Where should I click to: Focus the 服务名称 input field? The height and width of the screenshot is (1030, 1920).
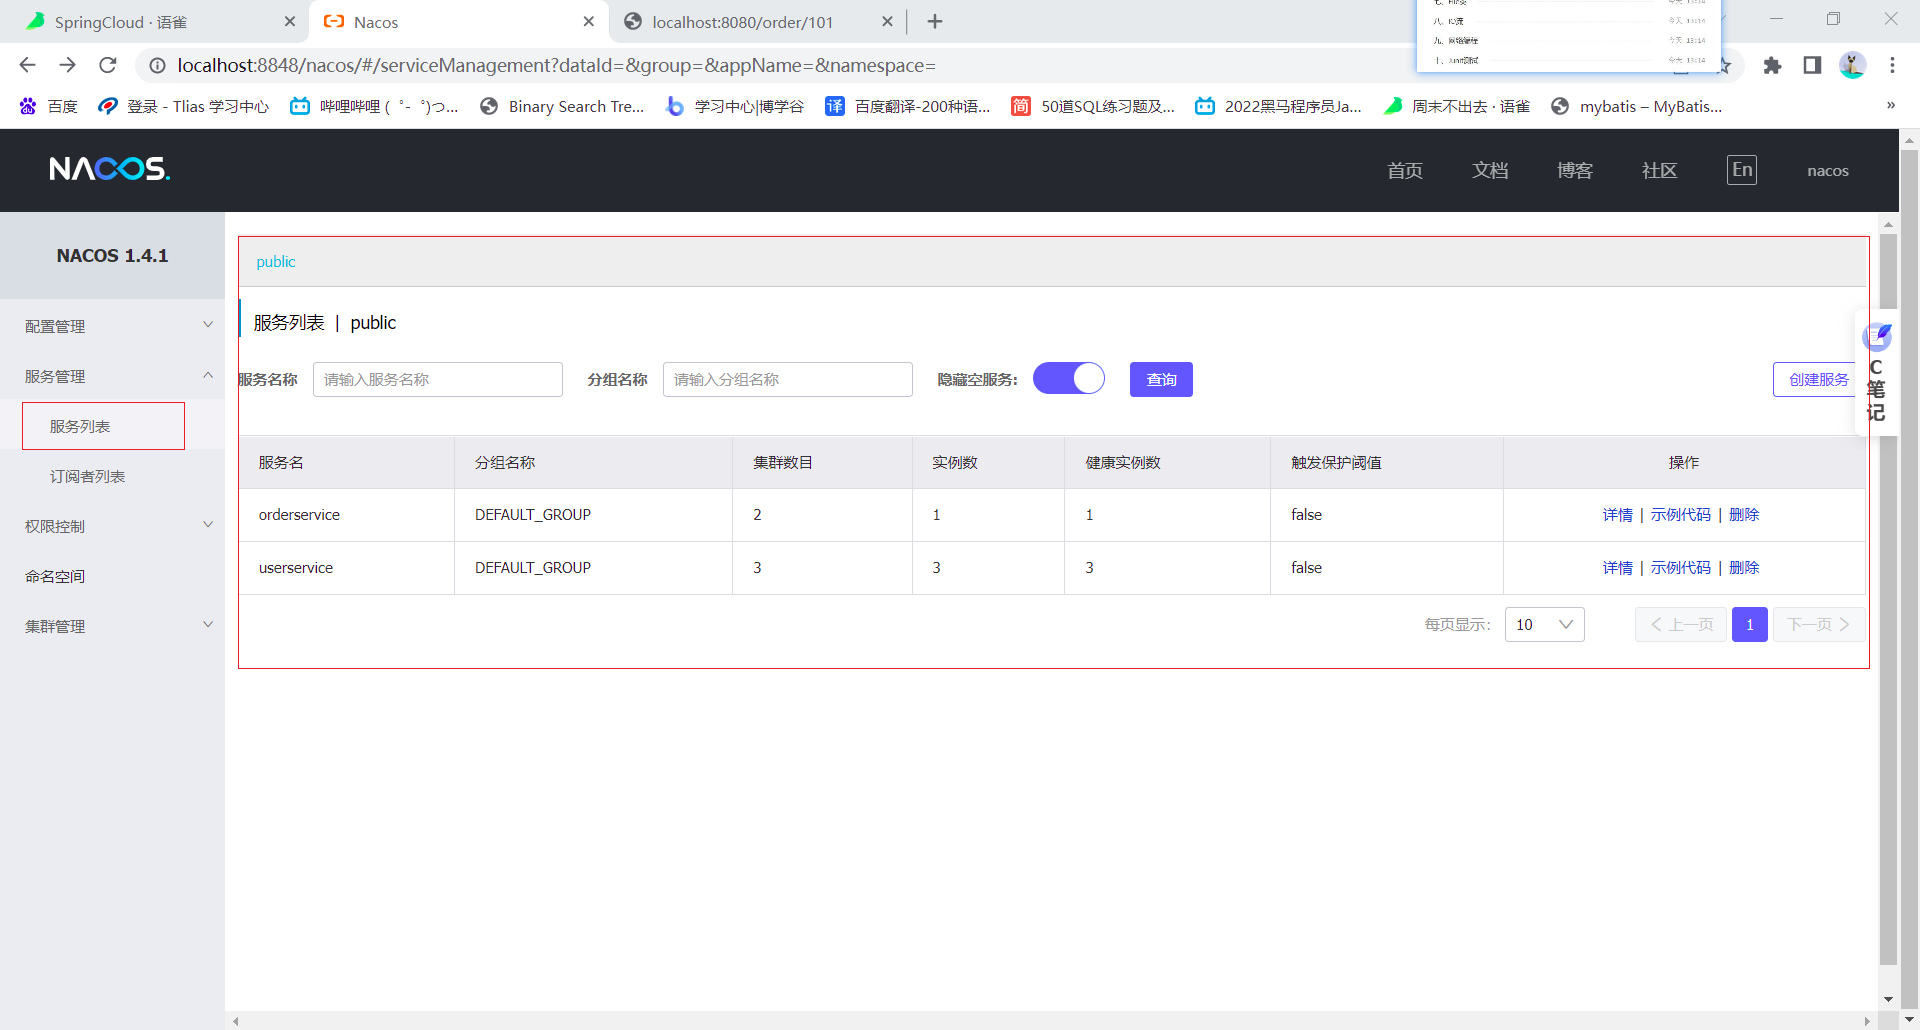[438, 379]
